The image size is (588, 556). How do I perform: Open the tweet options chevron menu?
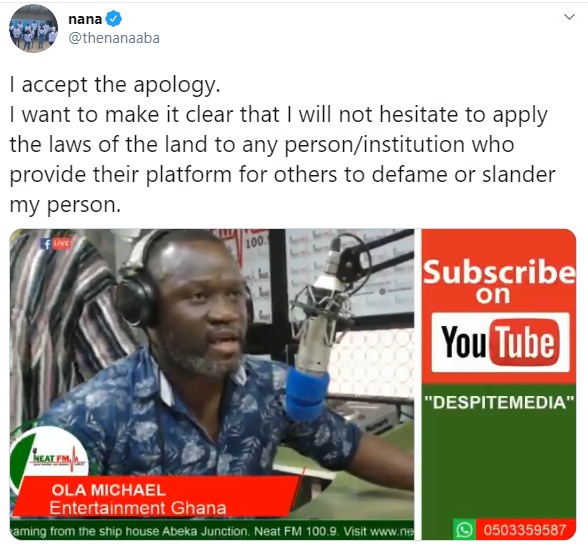(569, 17)
